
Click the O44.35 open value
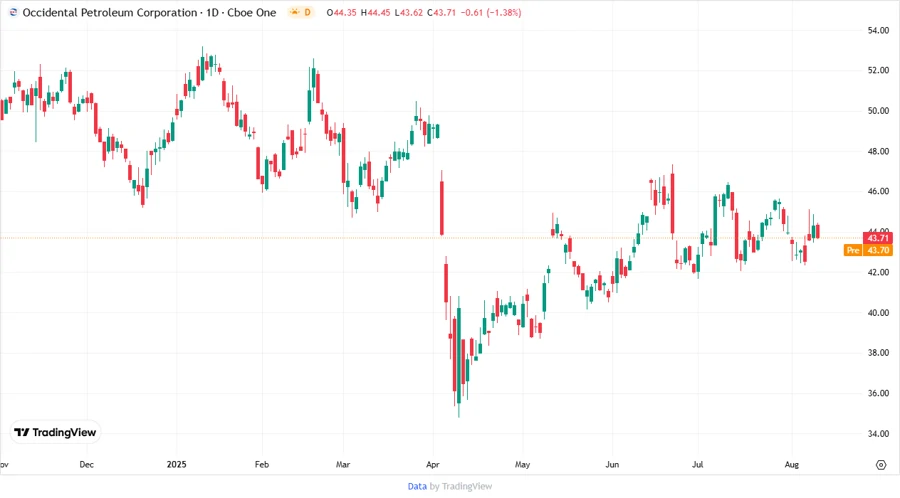pyautogui.click(x=342, y=13)
